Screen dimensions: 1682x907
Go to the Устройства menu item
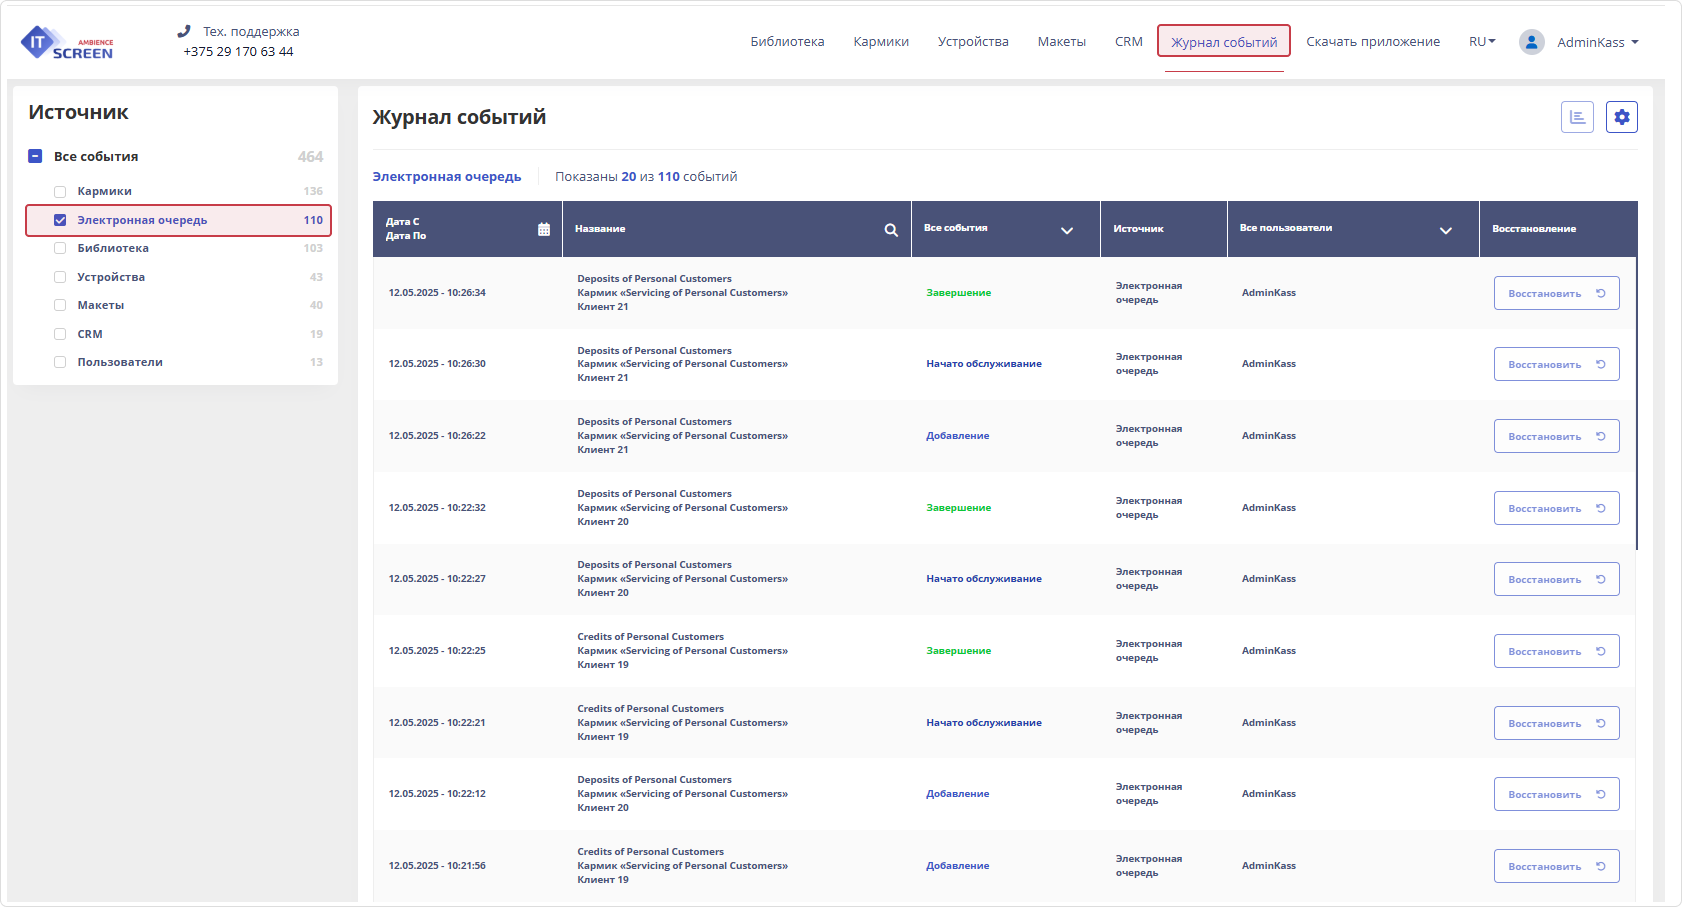pos(972,42)
